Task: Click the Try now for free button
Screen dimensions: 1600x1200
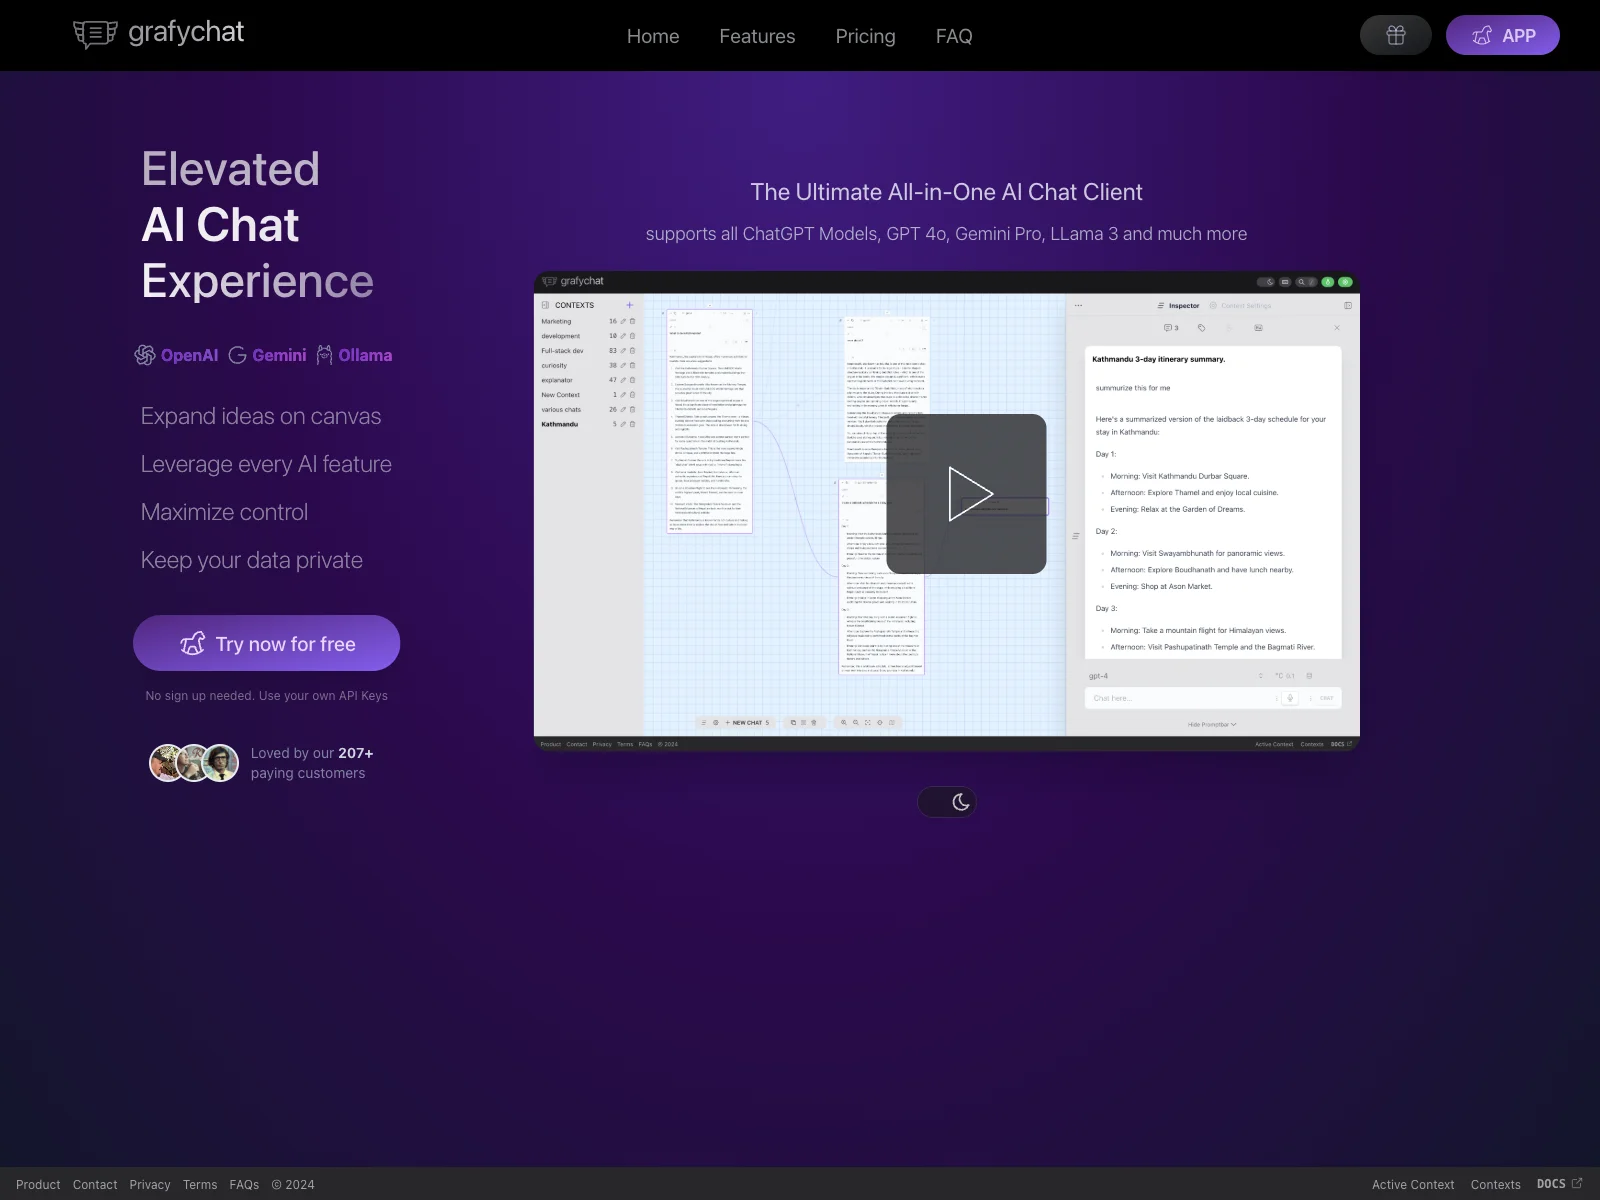Action: [x=267, y=643]
